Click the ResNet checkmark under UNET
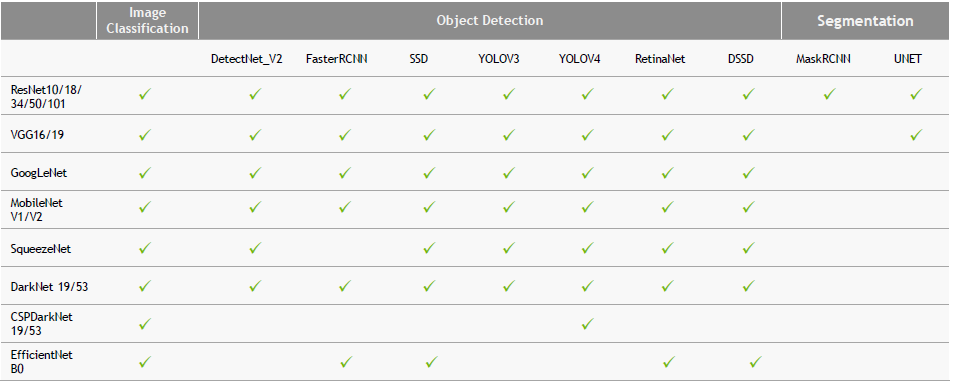Screen dimensions: 954x386 click(x=916, y=94)
